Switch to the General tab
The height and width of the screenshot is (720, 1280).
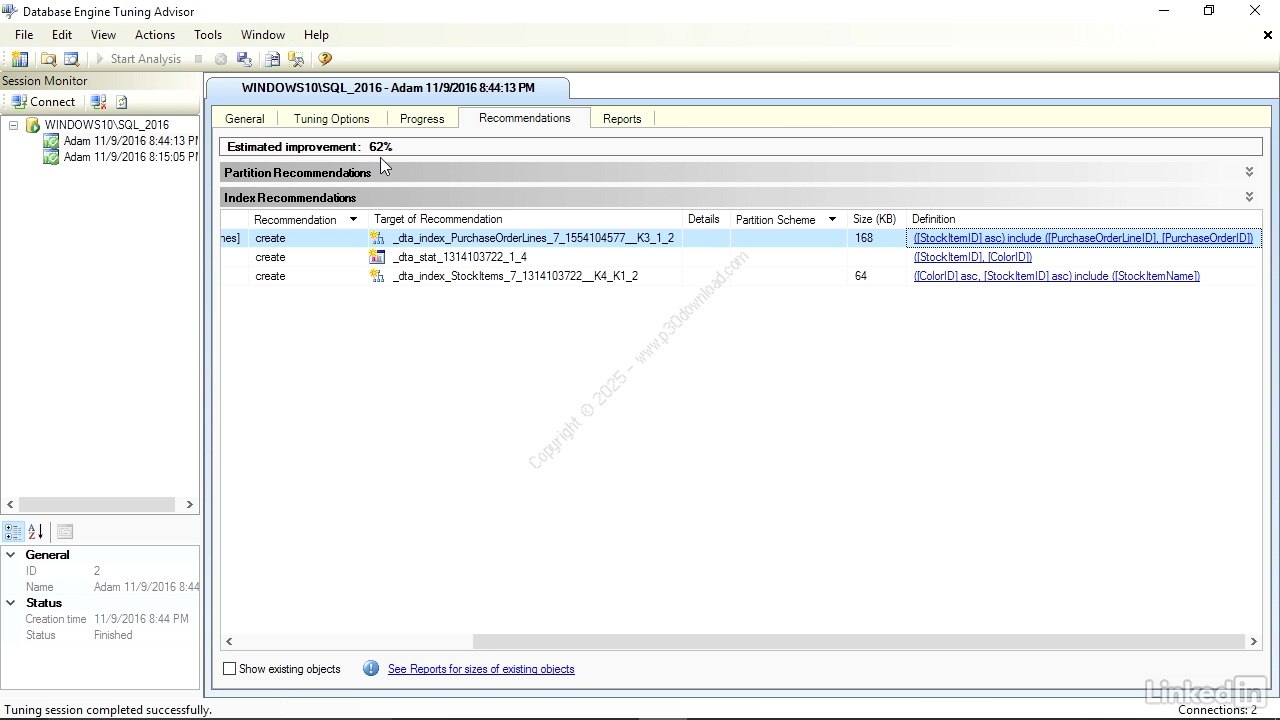click(x=245, y=119)
